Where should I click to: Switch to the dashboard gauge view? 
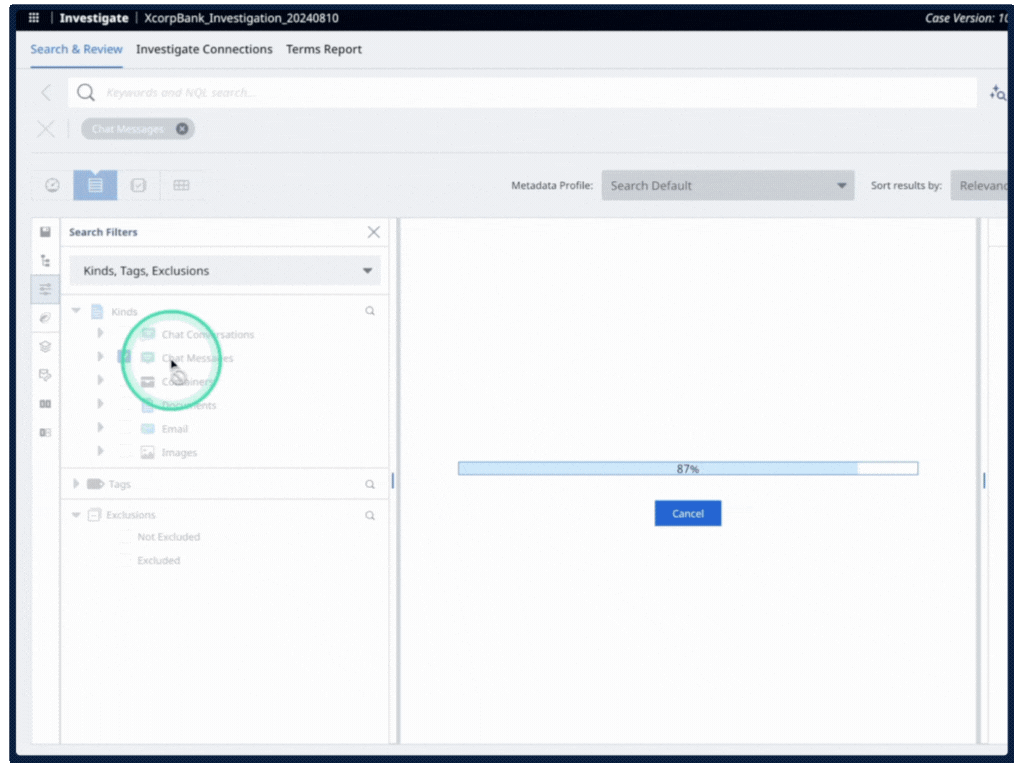click(52, 185)
